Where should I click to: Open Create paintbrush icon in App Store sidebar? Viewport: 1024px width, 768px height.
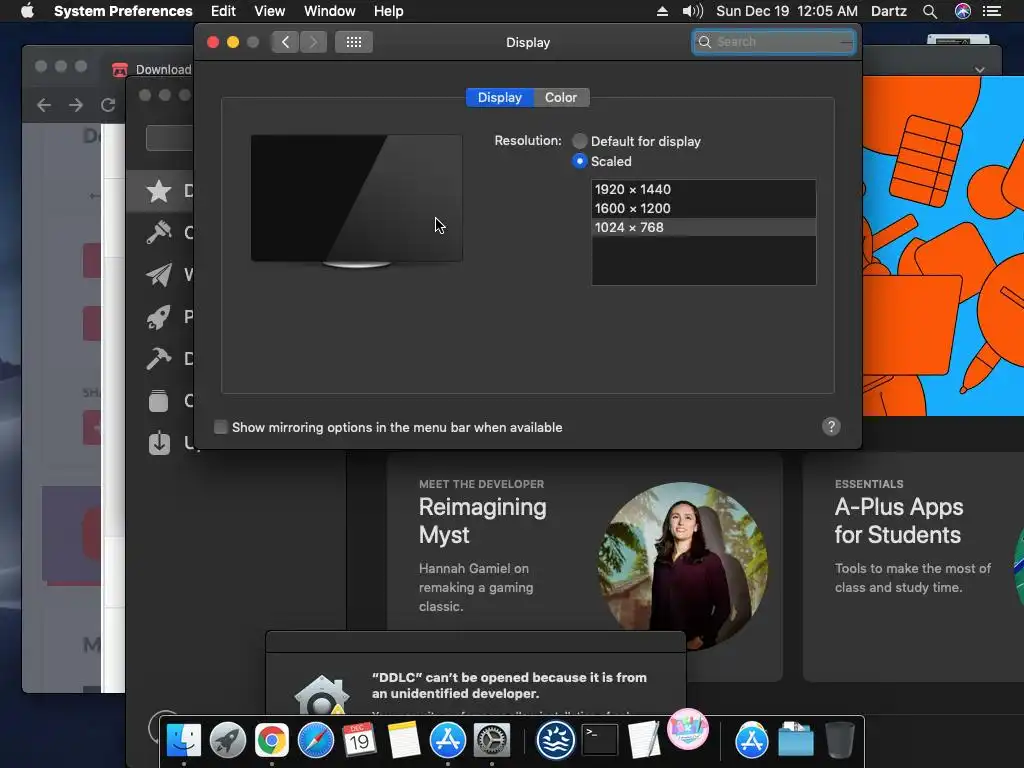tap(159, 232)
